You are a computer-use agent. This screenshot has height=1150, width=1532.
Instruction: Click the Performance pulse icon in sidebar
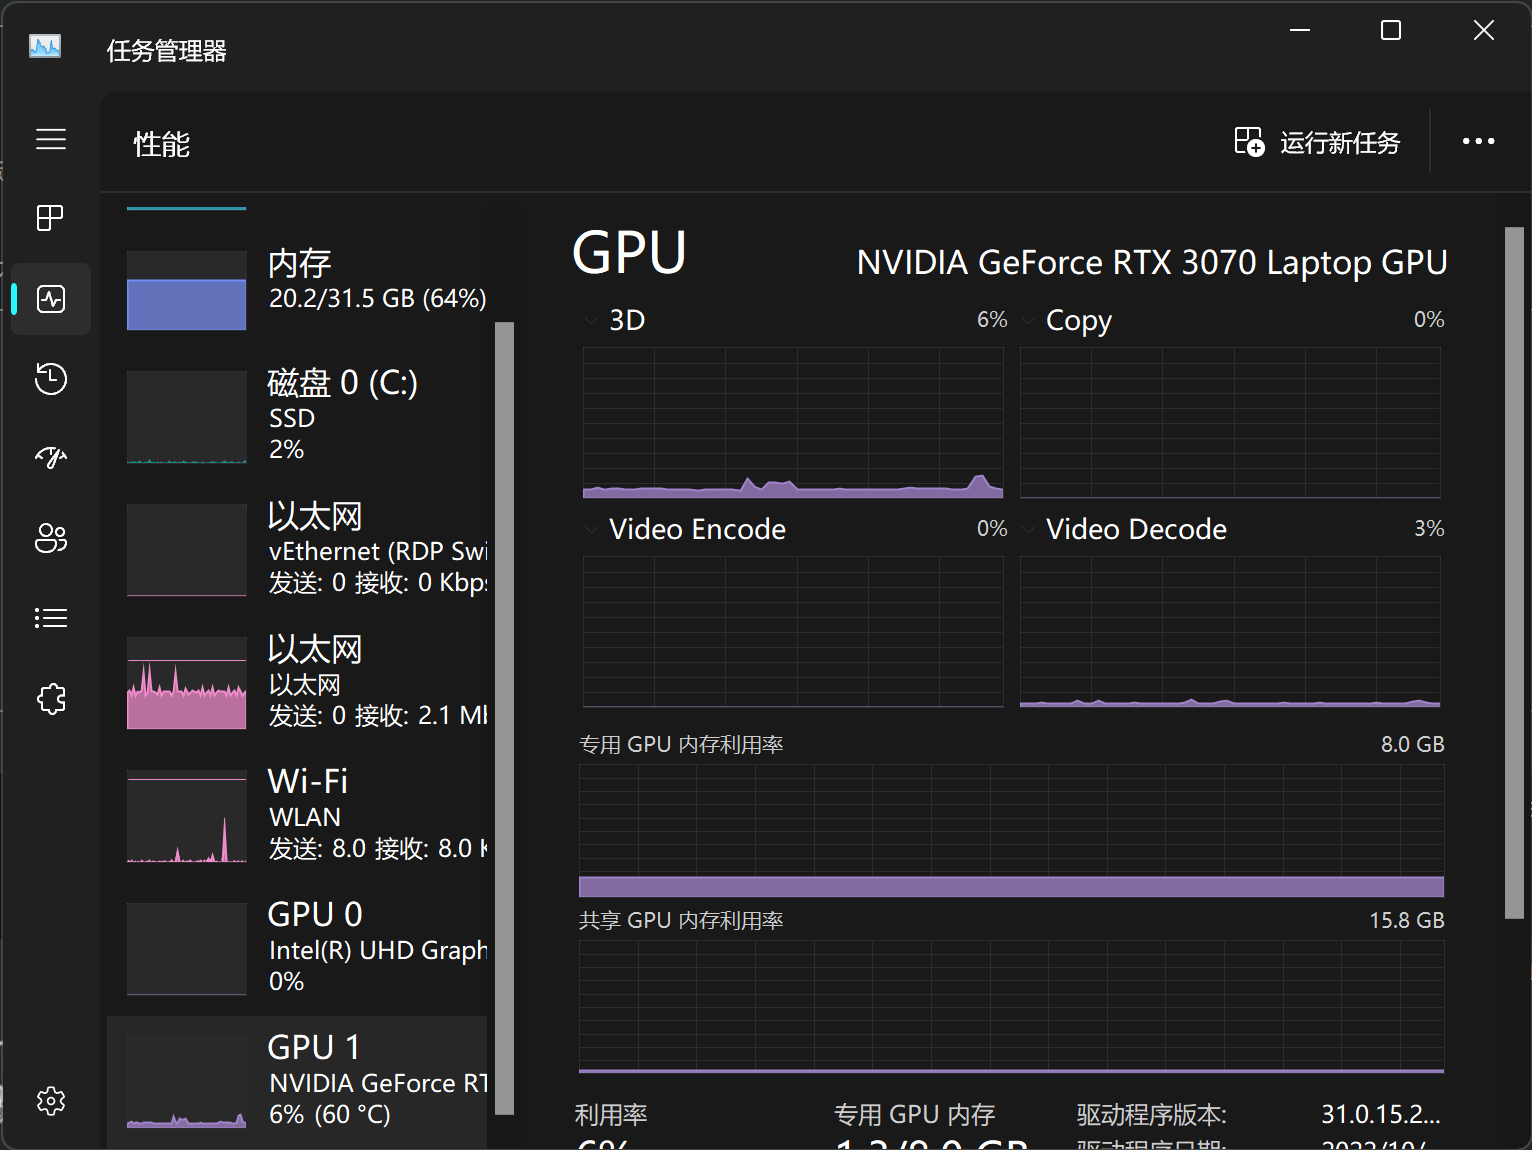tap(51, 298)
